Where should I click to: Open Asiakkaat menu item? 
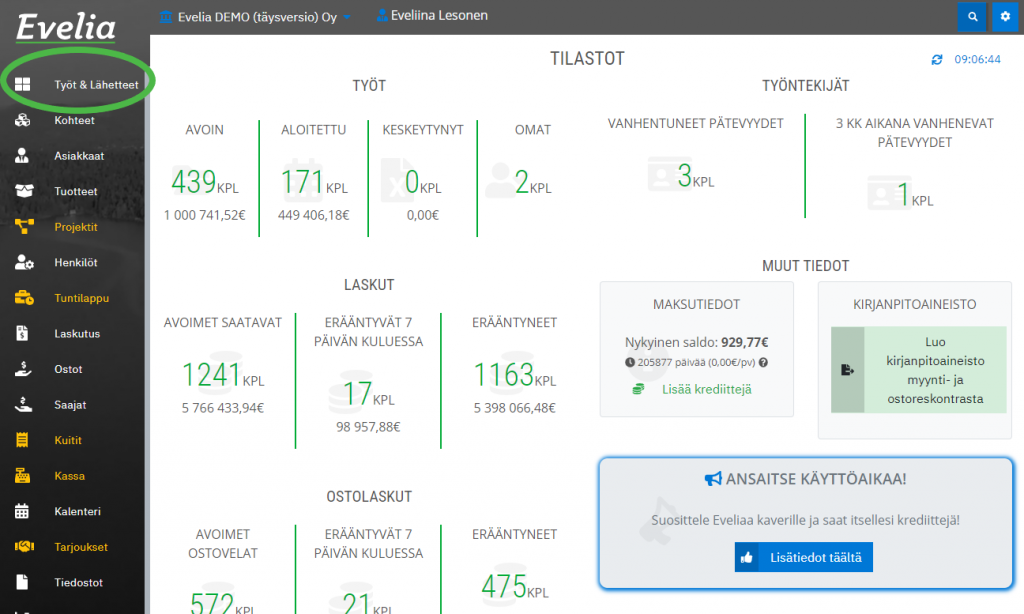(x=79, y=155)
